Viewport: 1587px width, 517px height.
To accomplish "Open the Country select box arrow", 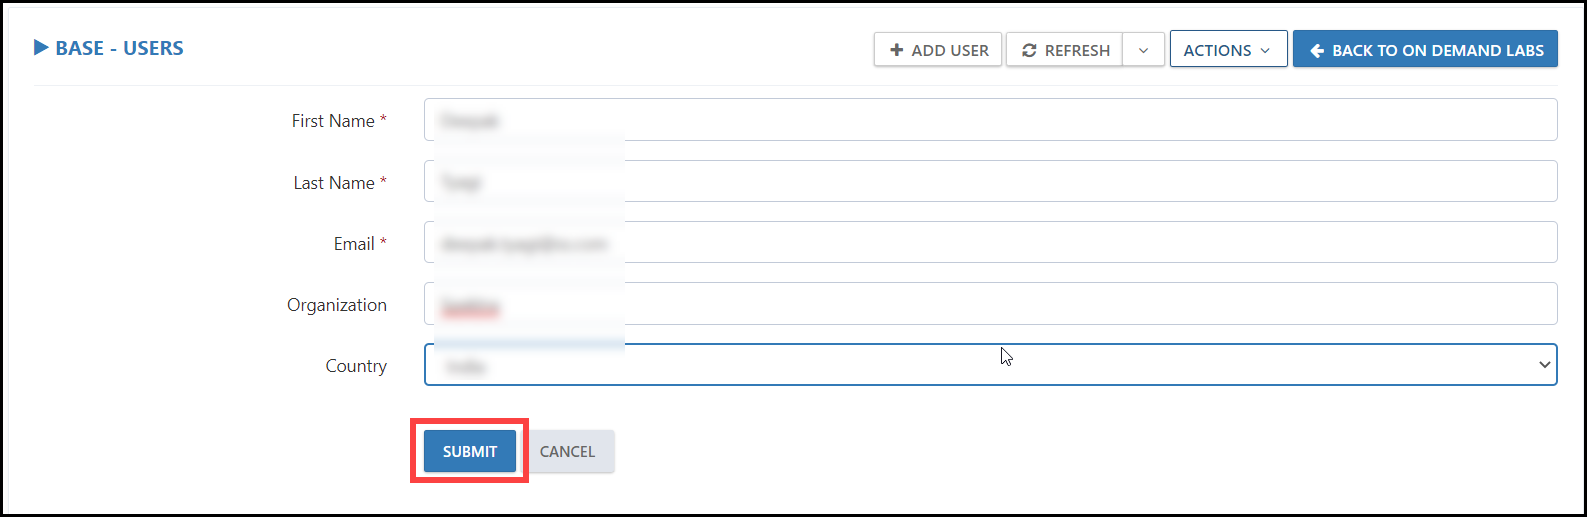I will (1544, 365).
